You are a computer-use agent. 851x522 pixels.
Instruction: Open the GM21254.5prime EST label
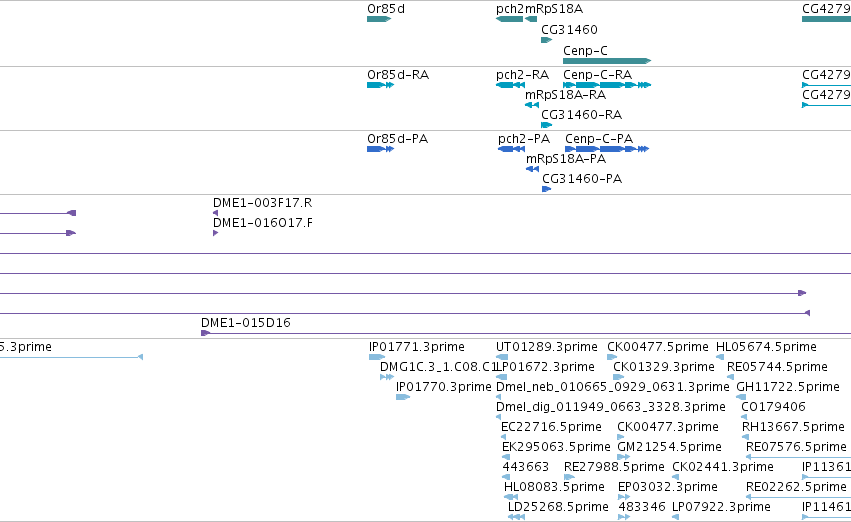click(670, 447)
